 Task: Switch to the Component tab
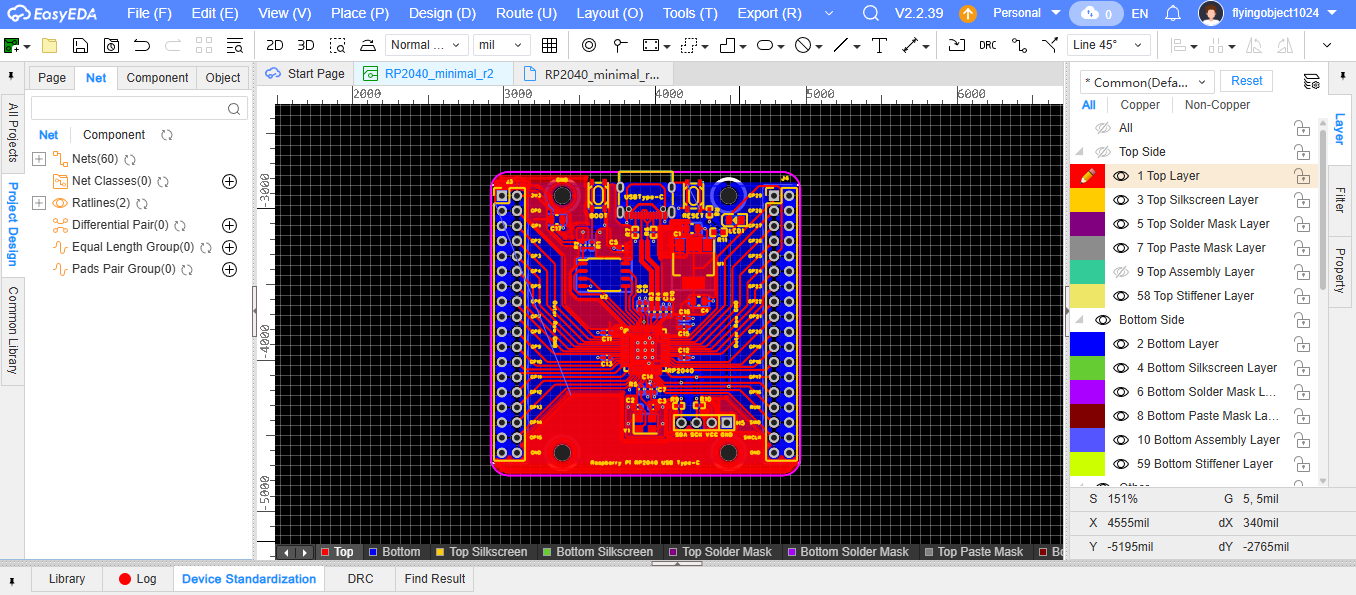157,78
